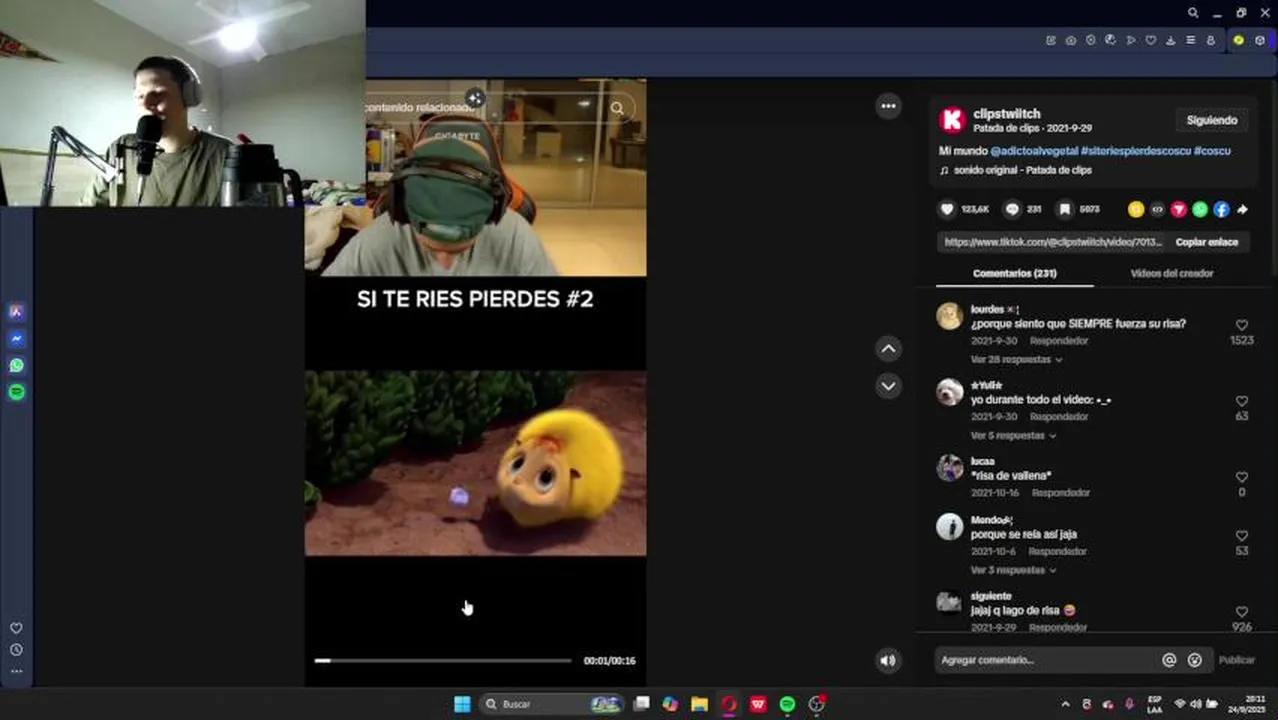Image resolution: width=1278 pixels, height=720 pixels.
Task: Open File Explorer from the taskbar
Action: [699, 704]
